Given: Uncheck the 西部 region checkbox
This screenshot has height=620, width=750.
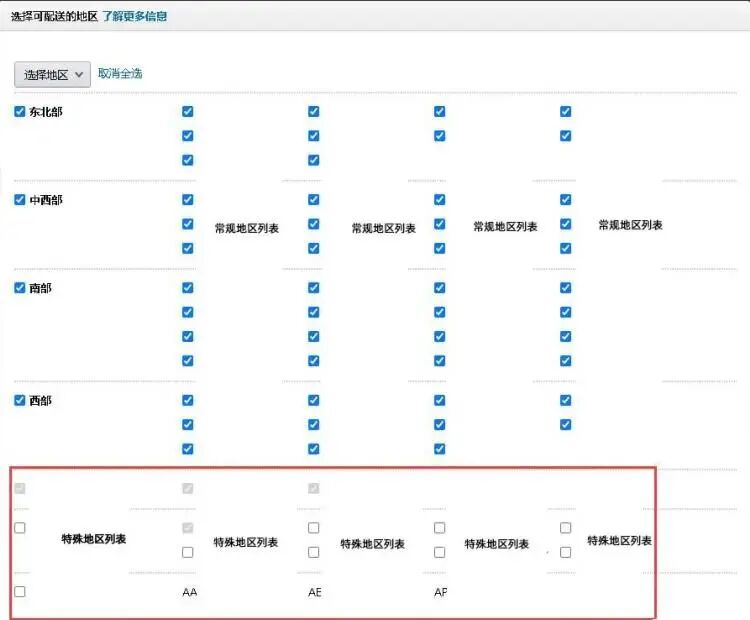Looking at the screenshot, I should click(20, 400).
